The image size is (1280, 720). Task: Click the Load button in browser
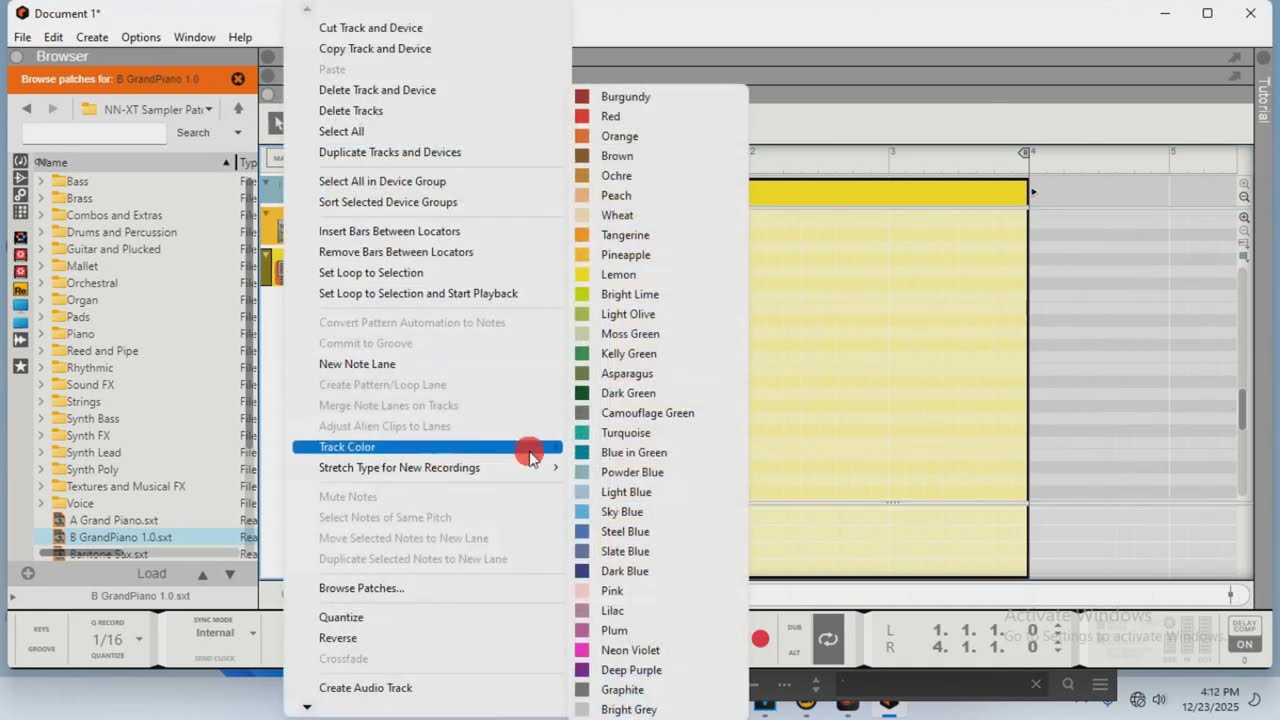click(x=152, y=573)
